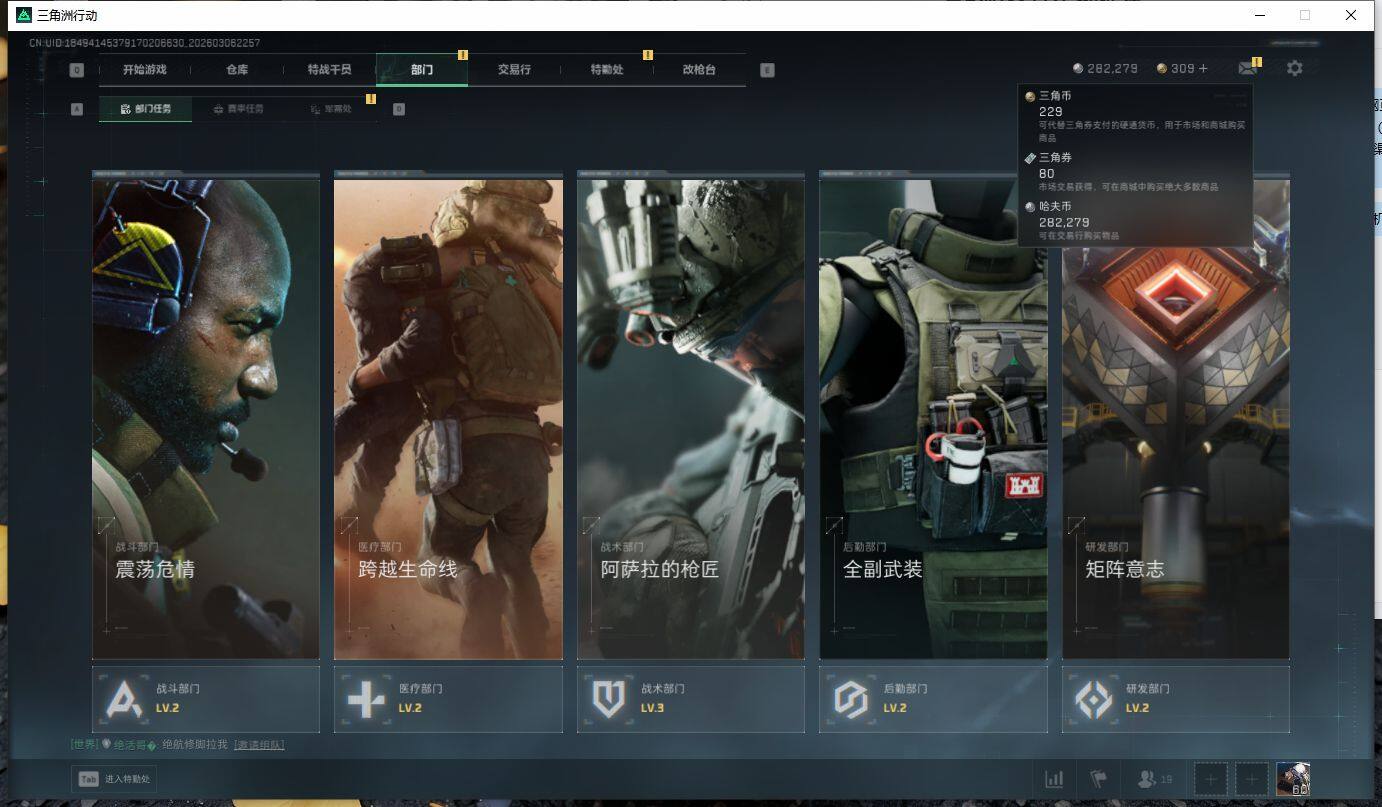This screenshot has height=807, width=1382.
Task: Click the 战术部门 shield emblem icon
Action: point(608,699)
